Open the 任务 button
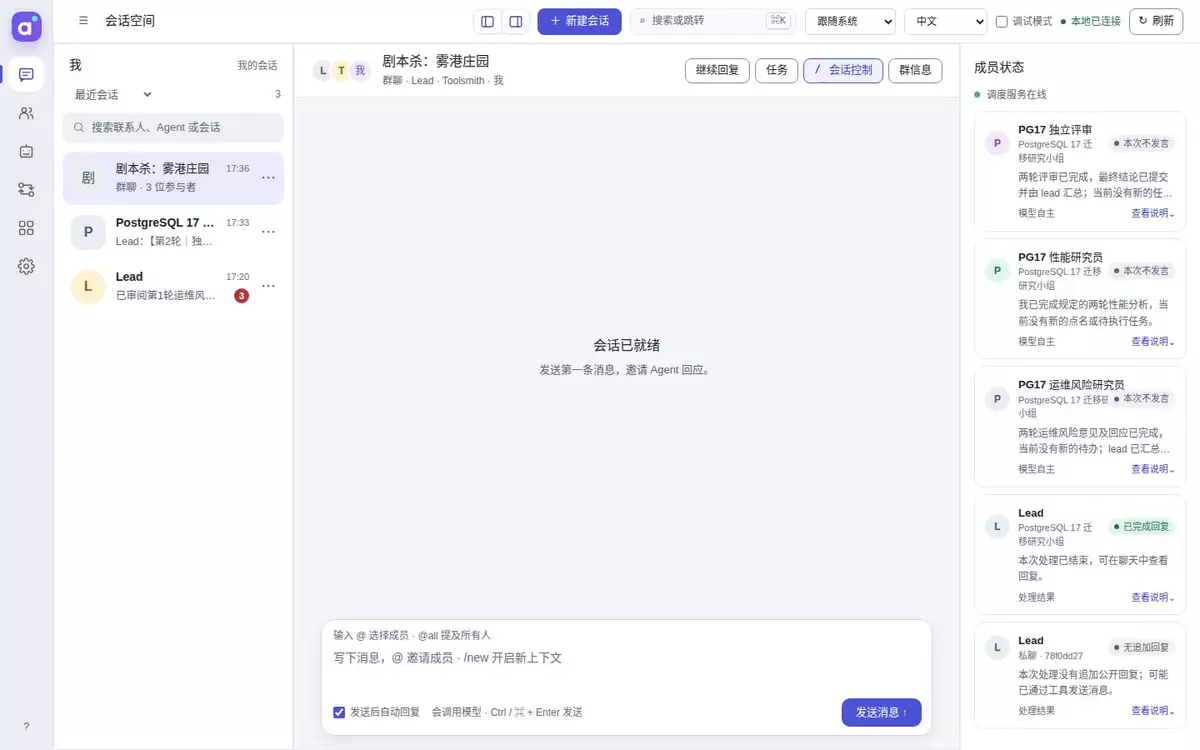1200x750 pixels. (777, 70)
